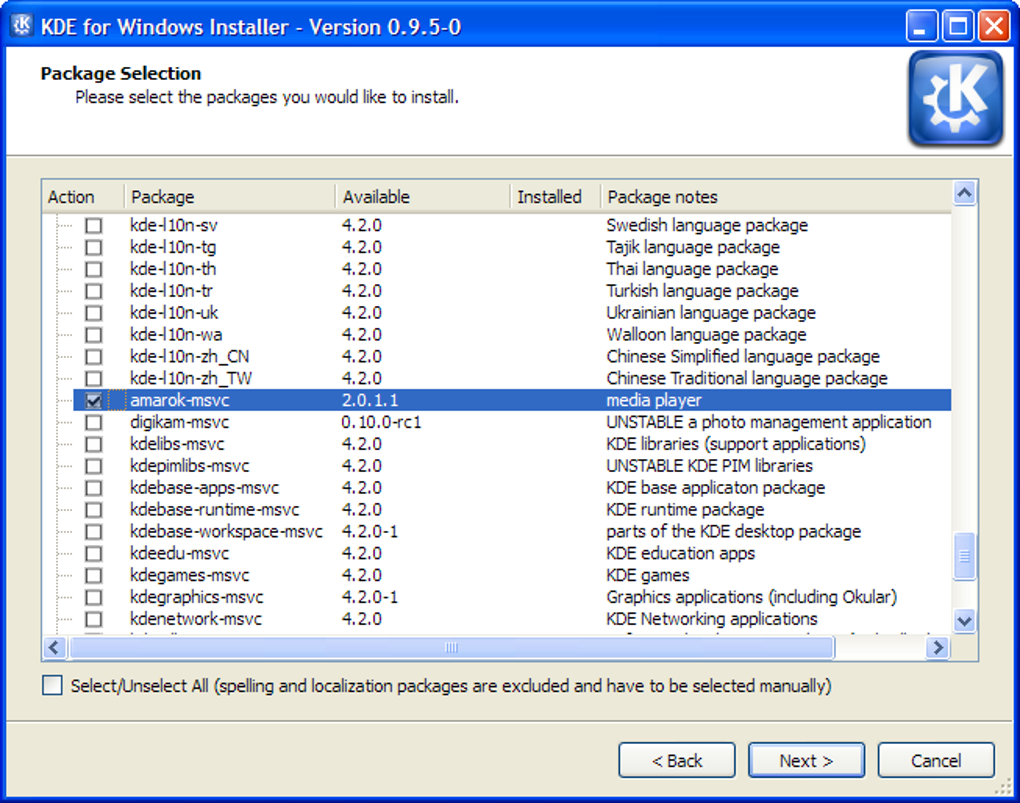Click the vertical scrollbar down arrow
This screenshot has width=1020, height=803.
pos(965,621)
